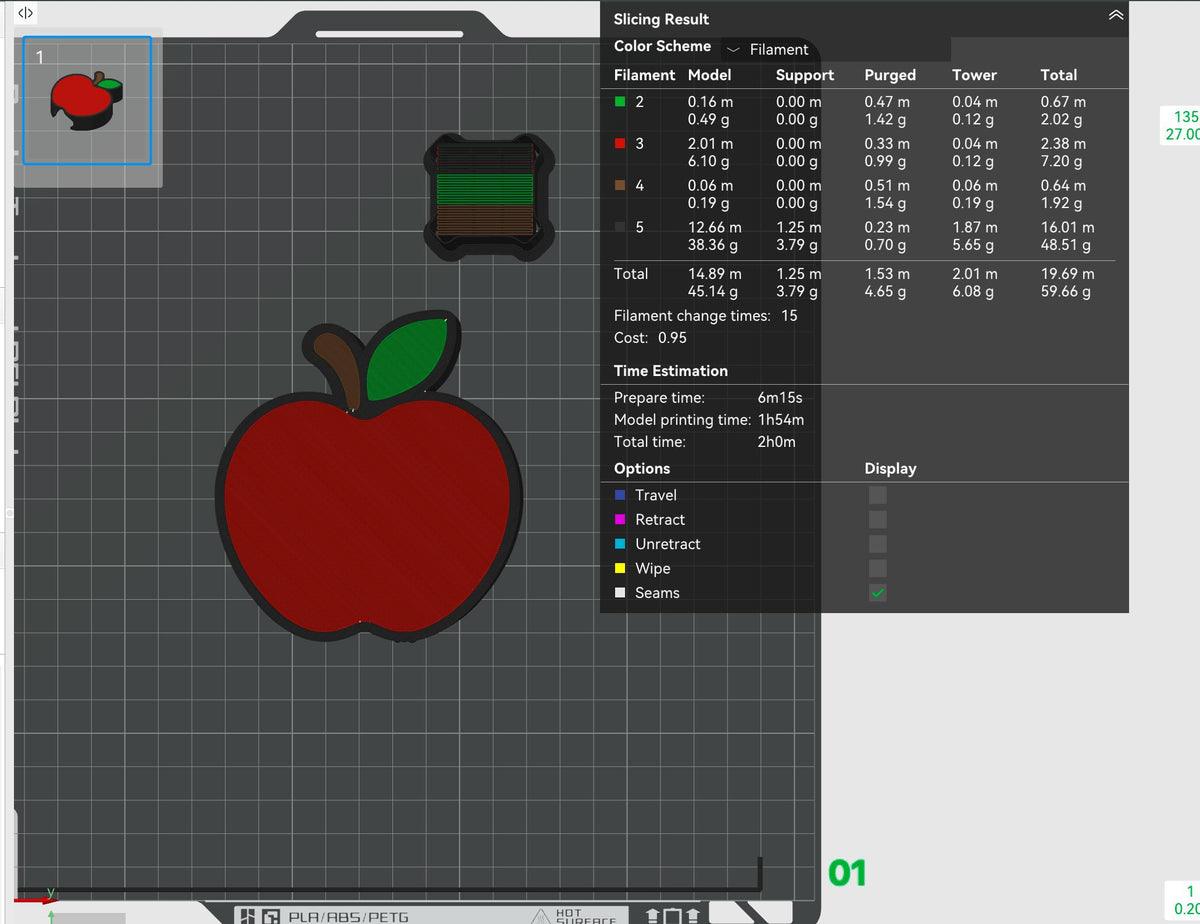Click the "Purged" column header
Screen dimensions: 1200x924
point(890,75)
